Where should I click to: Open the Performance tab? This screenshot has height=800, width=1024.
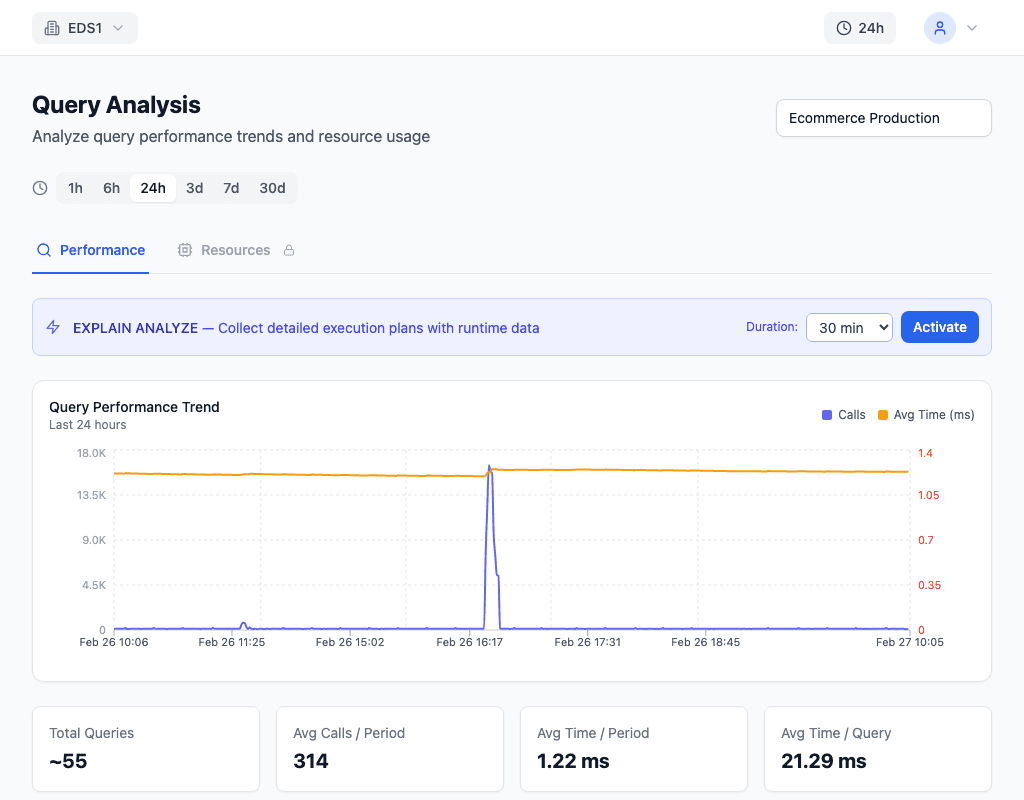pyautogui.click(x=101, y=250)
